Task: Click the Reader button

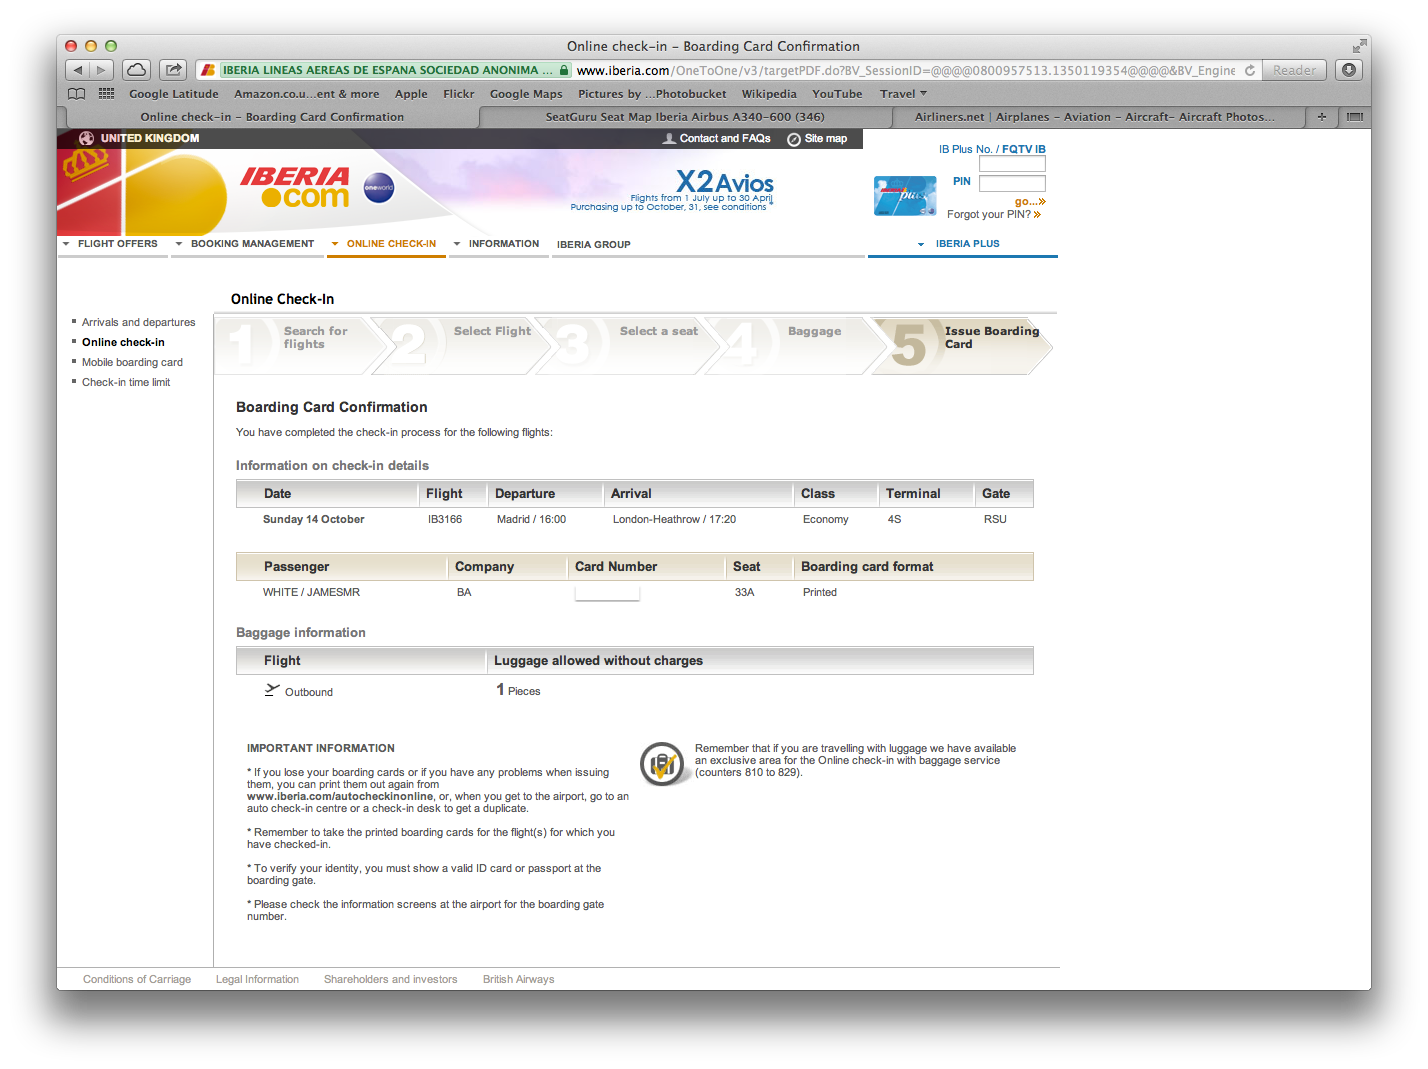Action: [x=1294, y=70]
